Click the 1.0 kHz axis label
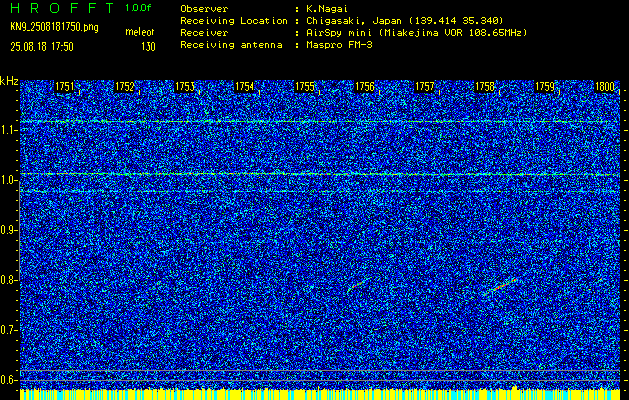 pyautogui.click(x=6, y=181)
